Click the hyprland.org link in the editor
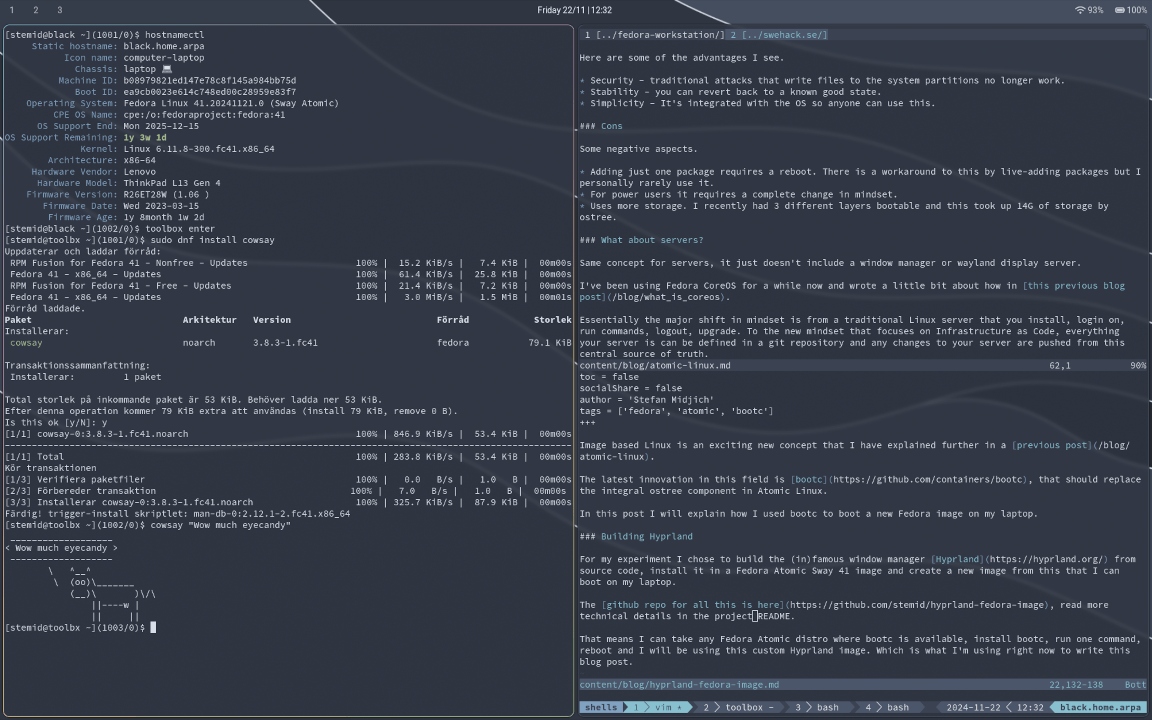 point(1044,559)
